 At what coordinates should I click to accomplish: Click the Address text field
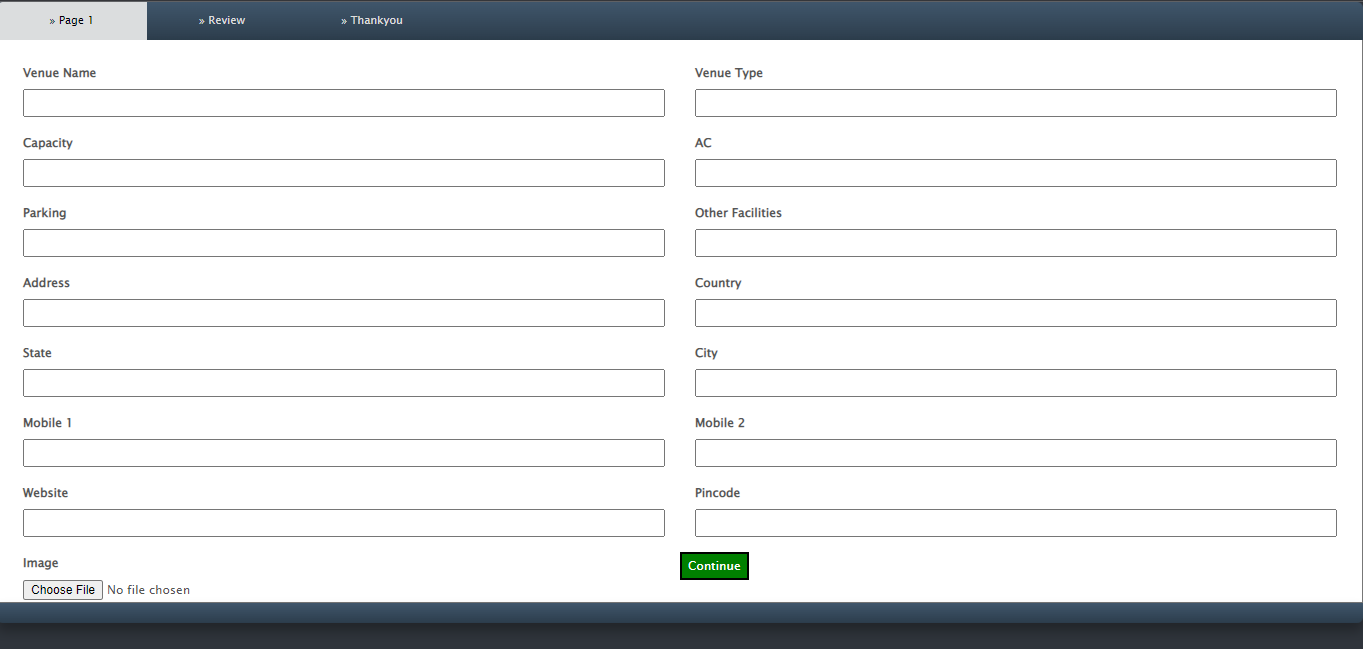pos(343,313)
